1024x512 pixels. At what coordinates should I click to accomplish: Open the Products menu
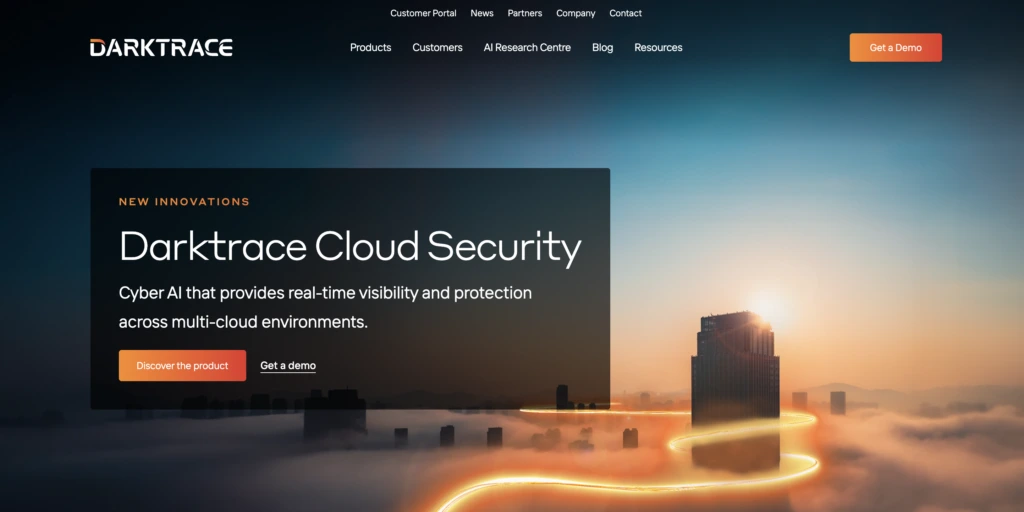coord(370,48)
